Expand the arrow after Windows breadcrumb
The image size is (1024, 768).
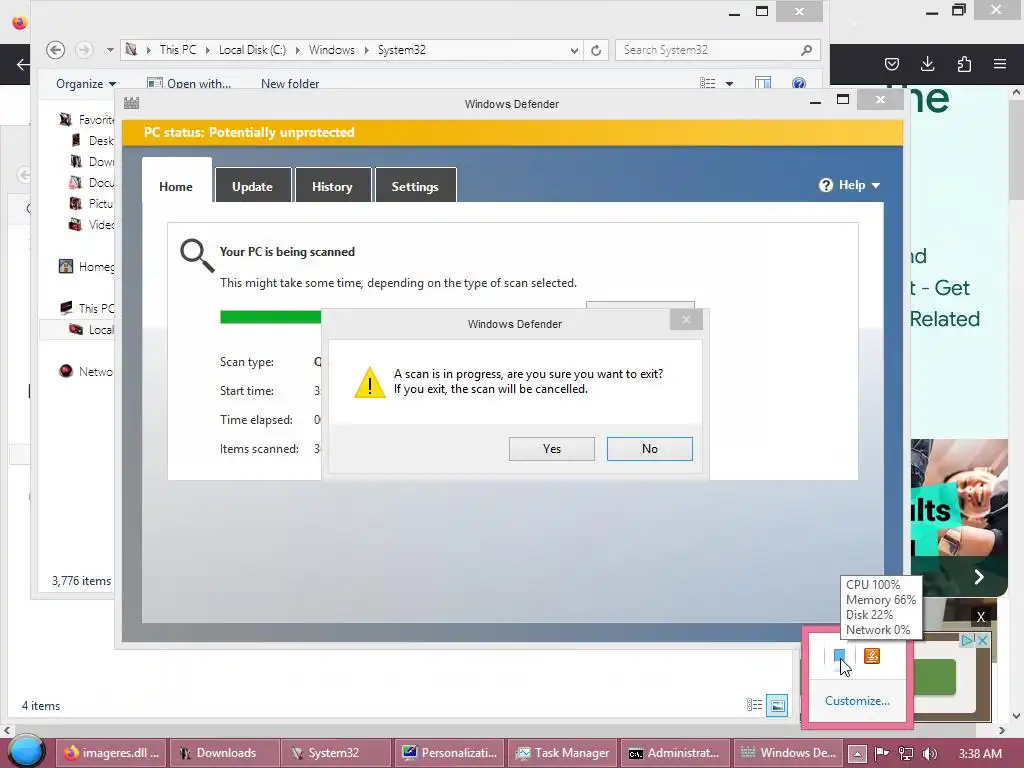pyautogui.click(x=366, y=50)
